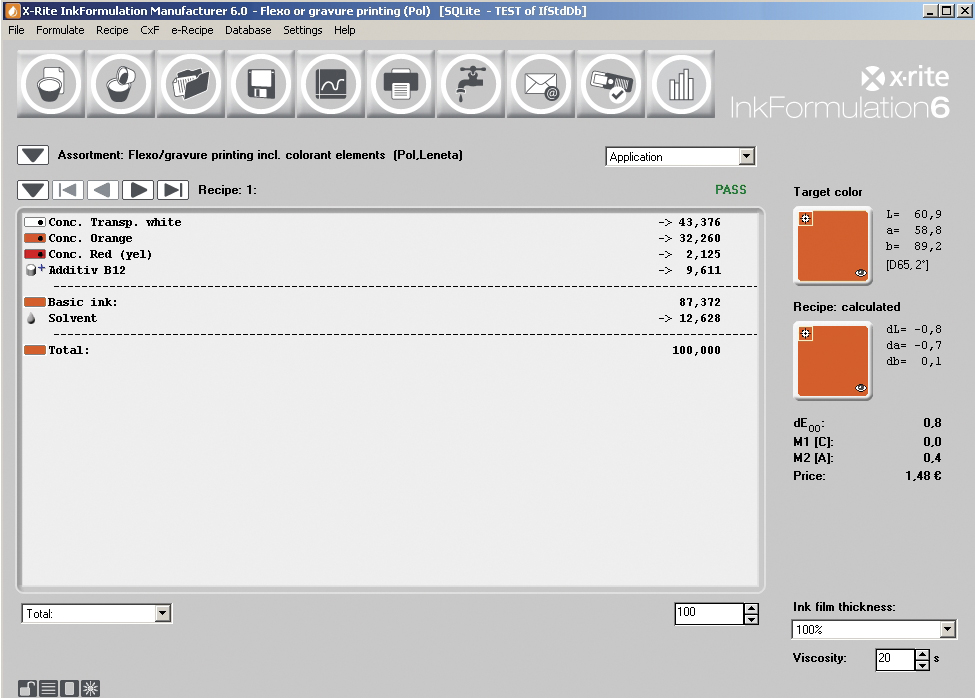Open the Database menu
This screenshot has height=698, width=975.
point(248,30)
